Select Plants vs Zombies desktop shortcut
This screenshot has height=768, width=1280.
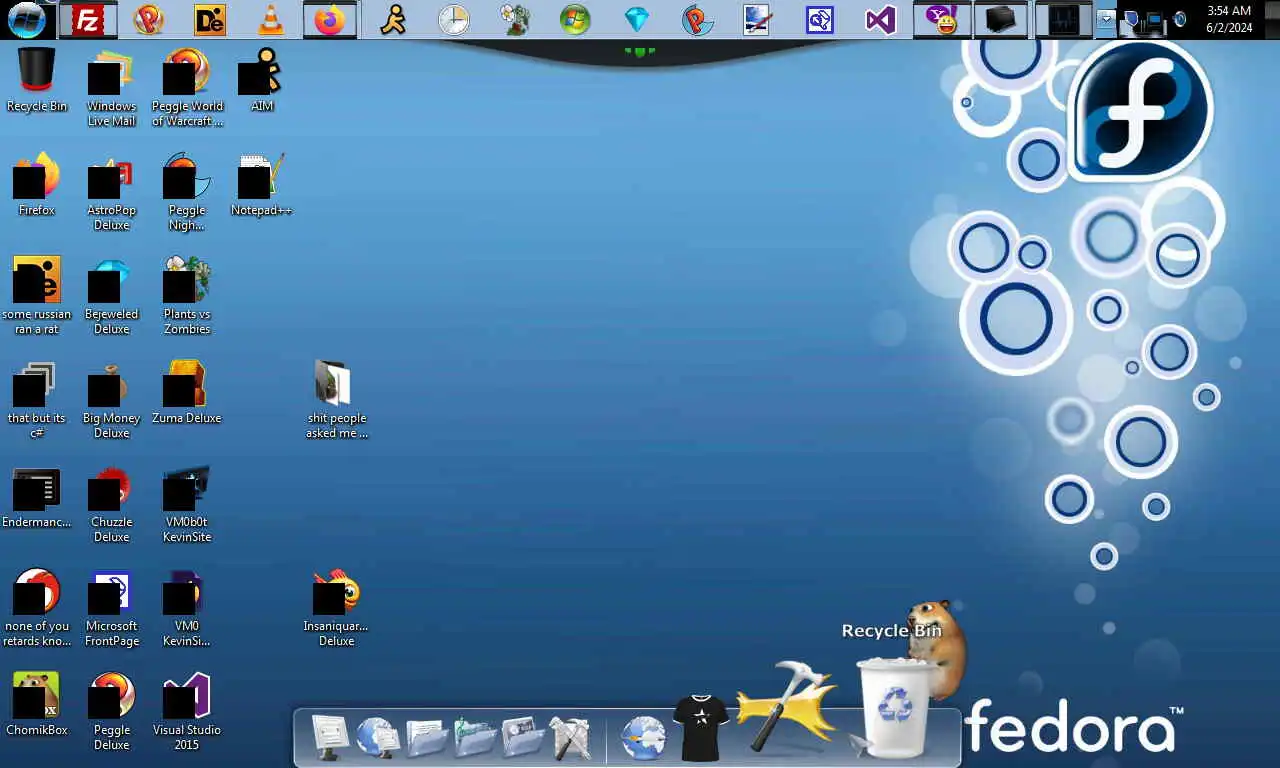(187, 296)
